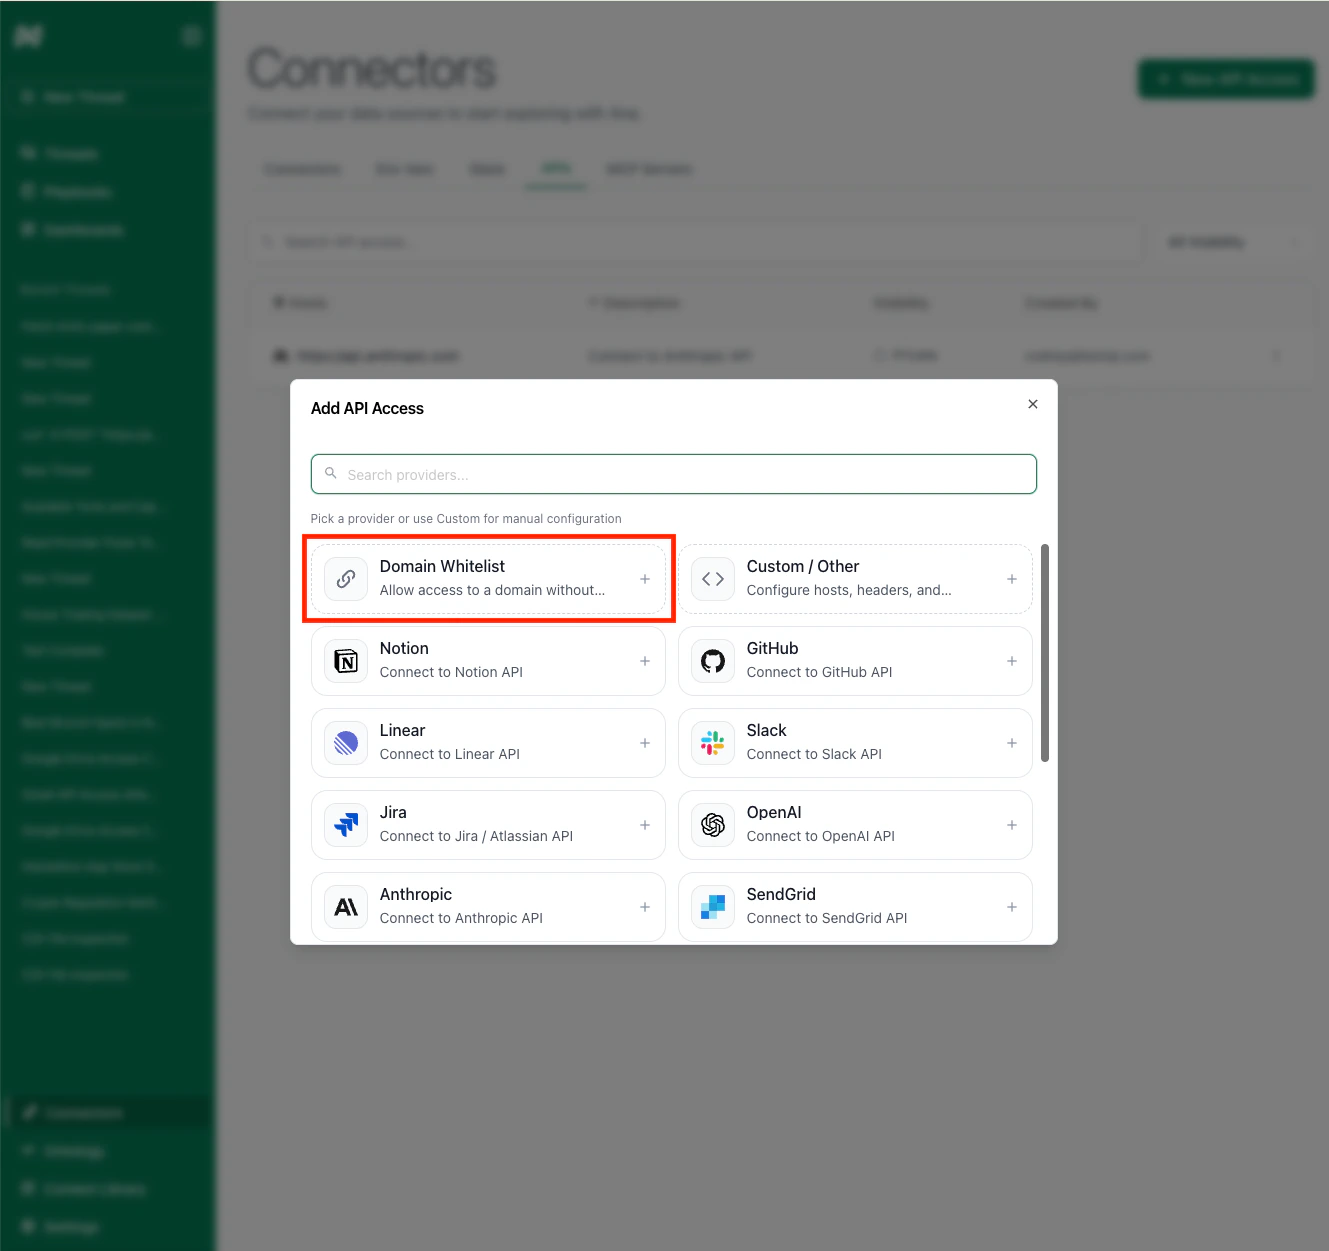Select the Jira provider icon
Image resolution: width=1329 pixels, height=1251 pixels.
coord(345,825)
